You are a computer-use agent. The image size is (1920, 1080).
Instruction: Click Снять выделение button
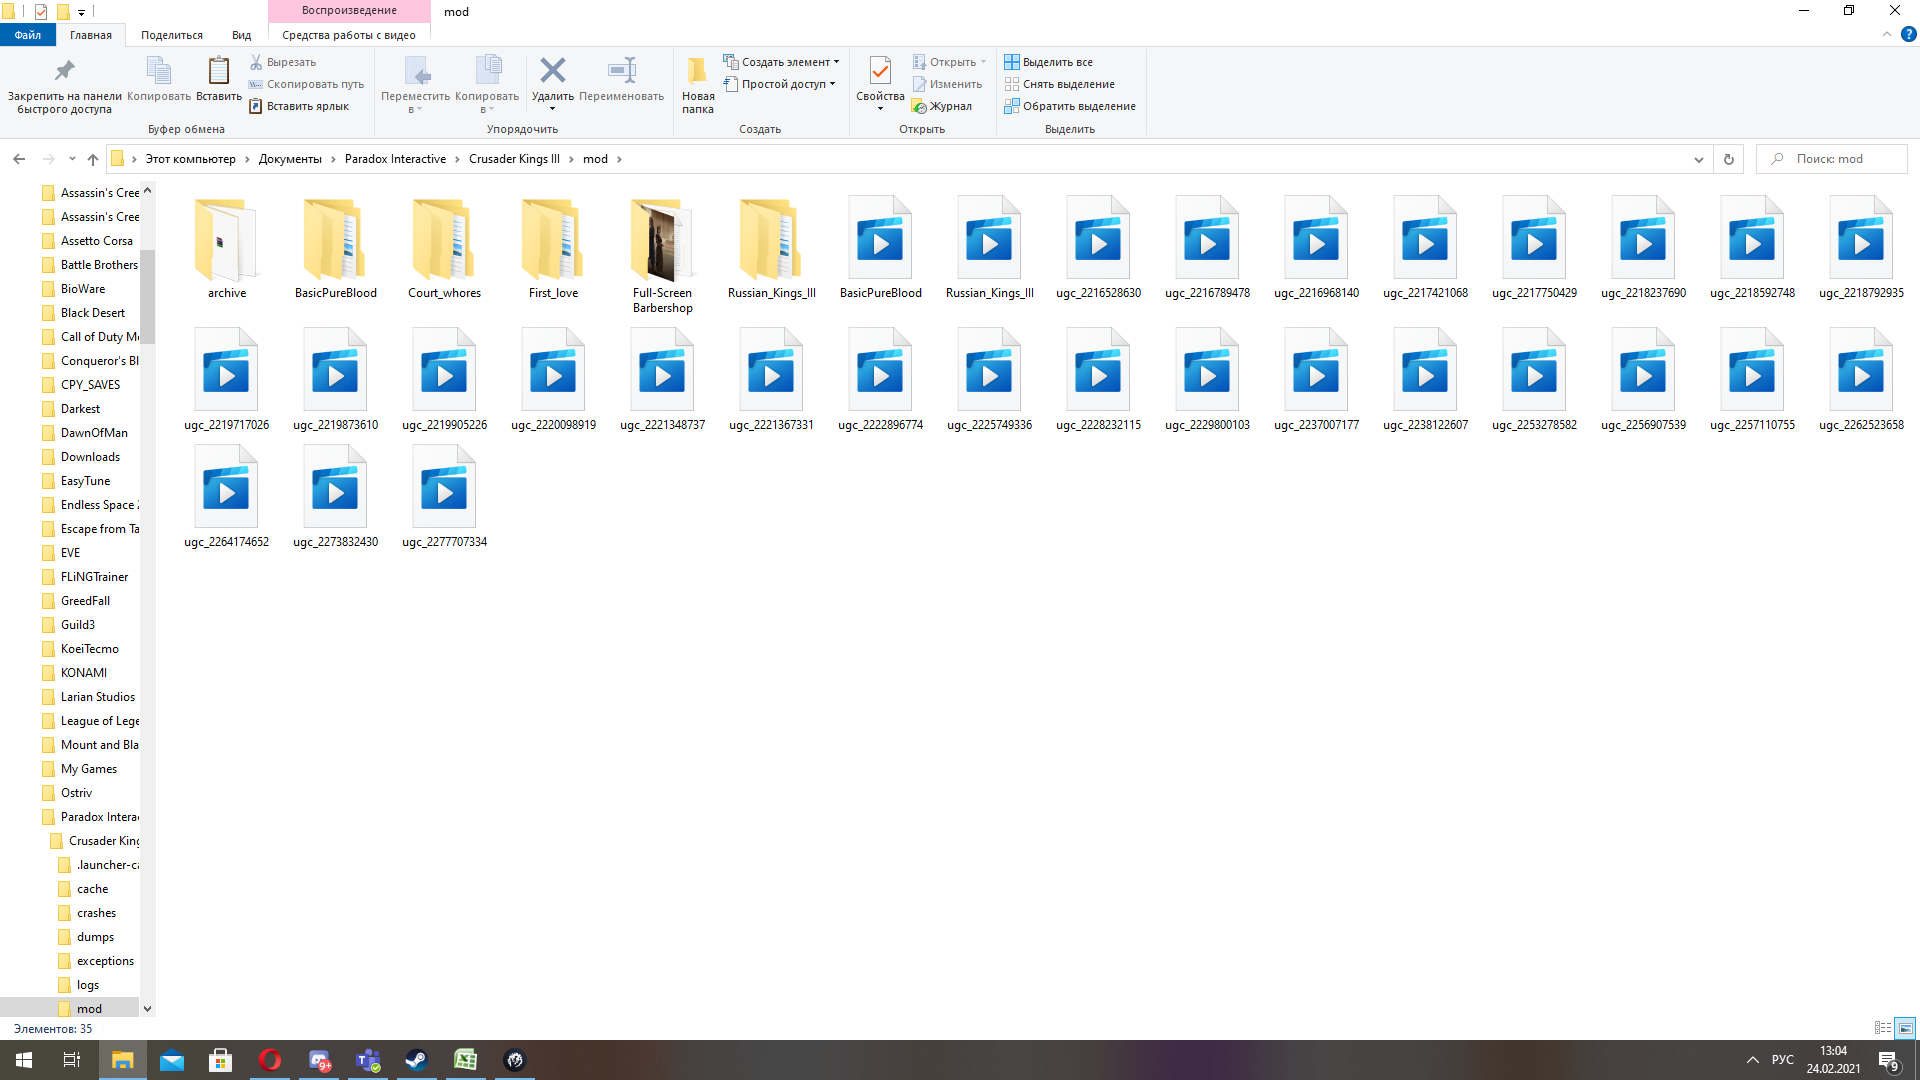coord(1060,84)
